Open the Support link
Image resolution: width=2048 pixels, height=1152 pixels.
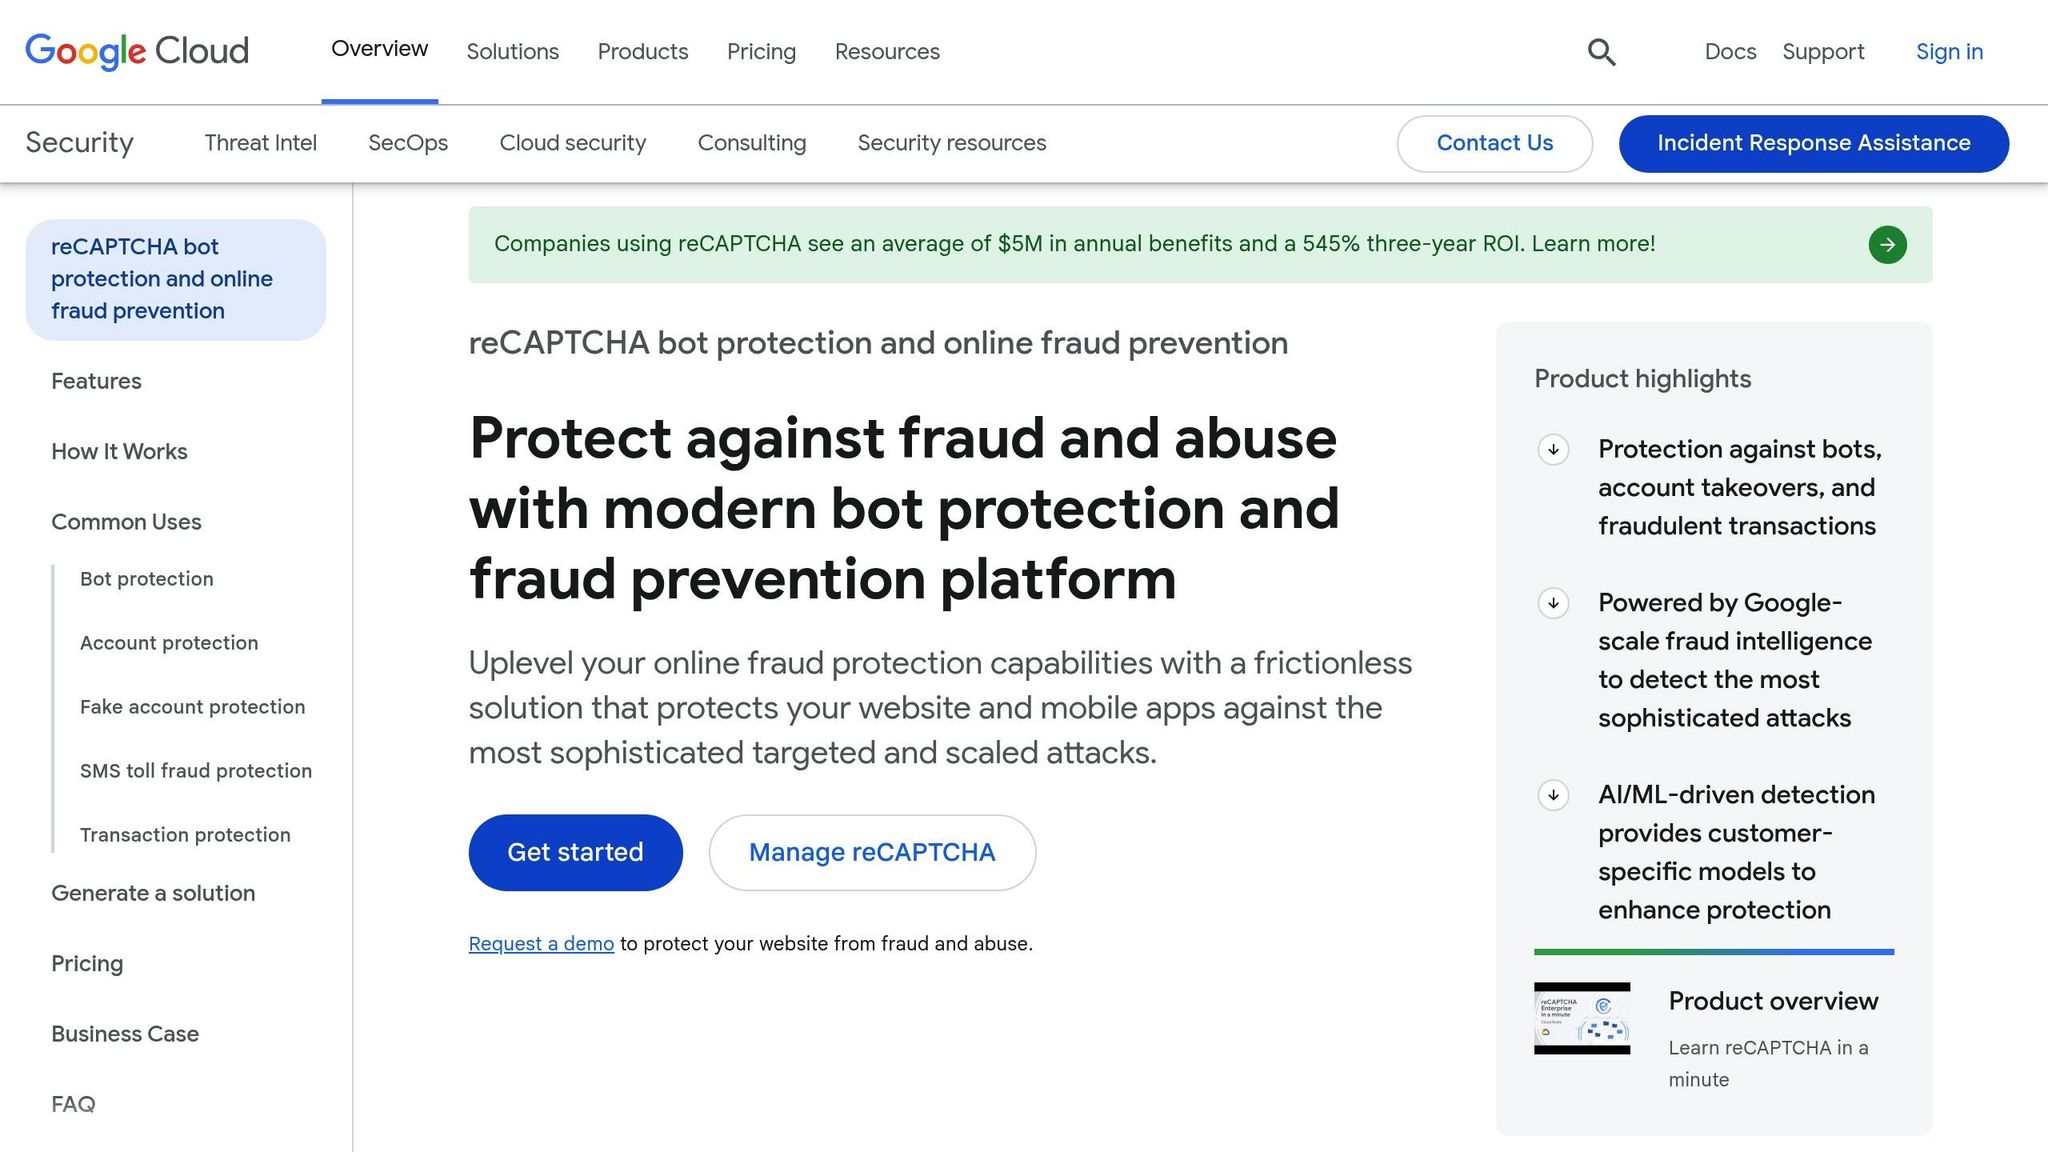[1823, 52]
